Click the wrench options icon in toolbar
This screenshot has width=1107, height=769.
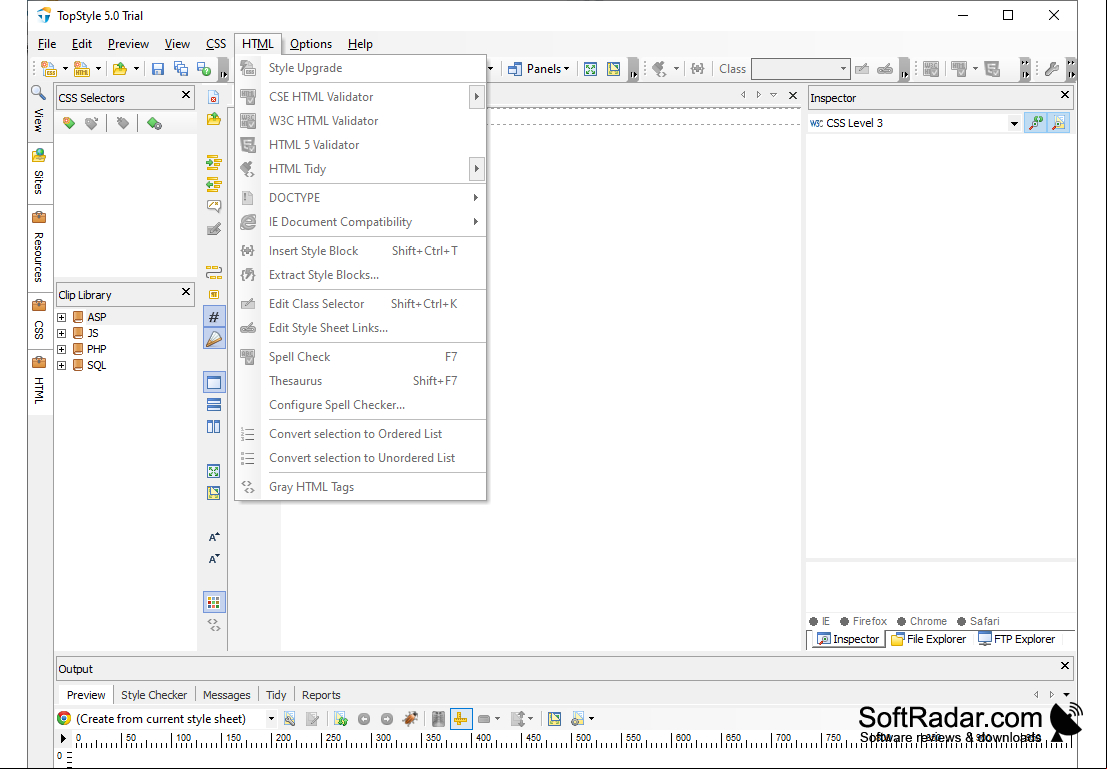(x=1051, y=68)
